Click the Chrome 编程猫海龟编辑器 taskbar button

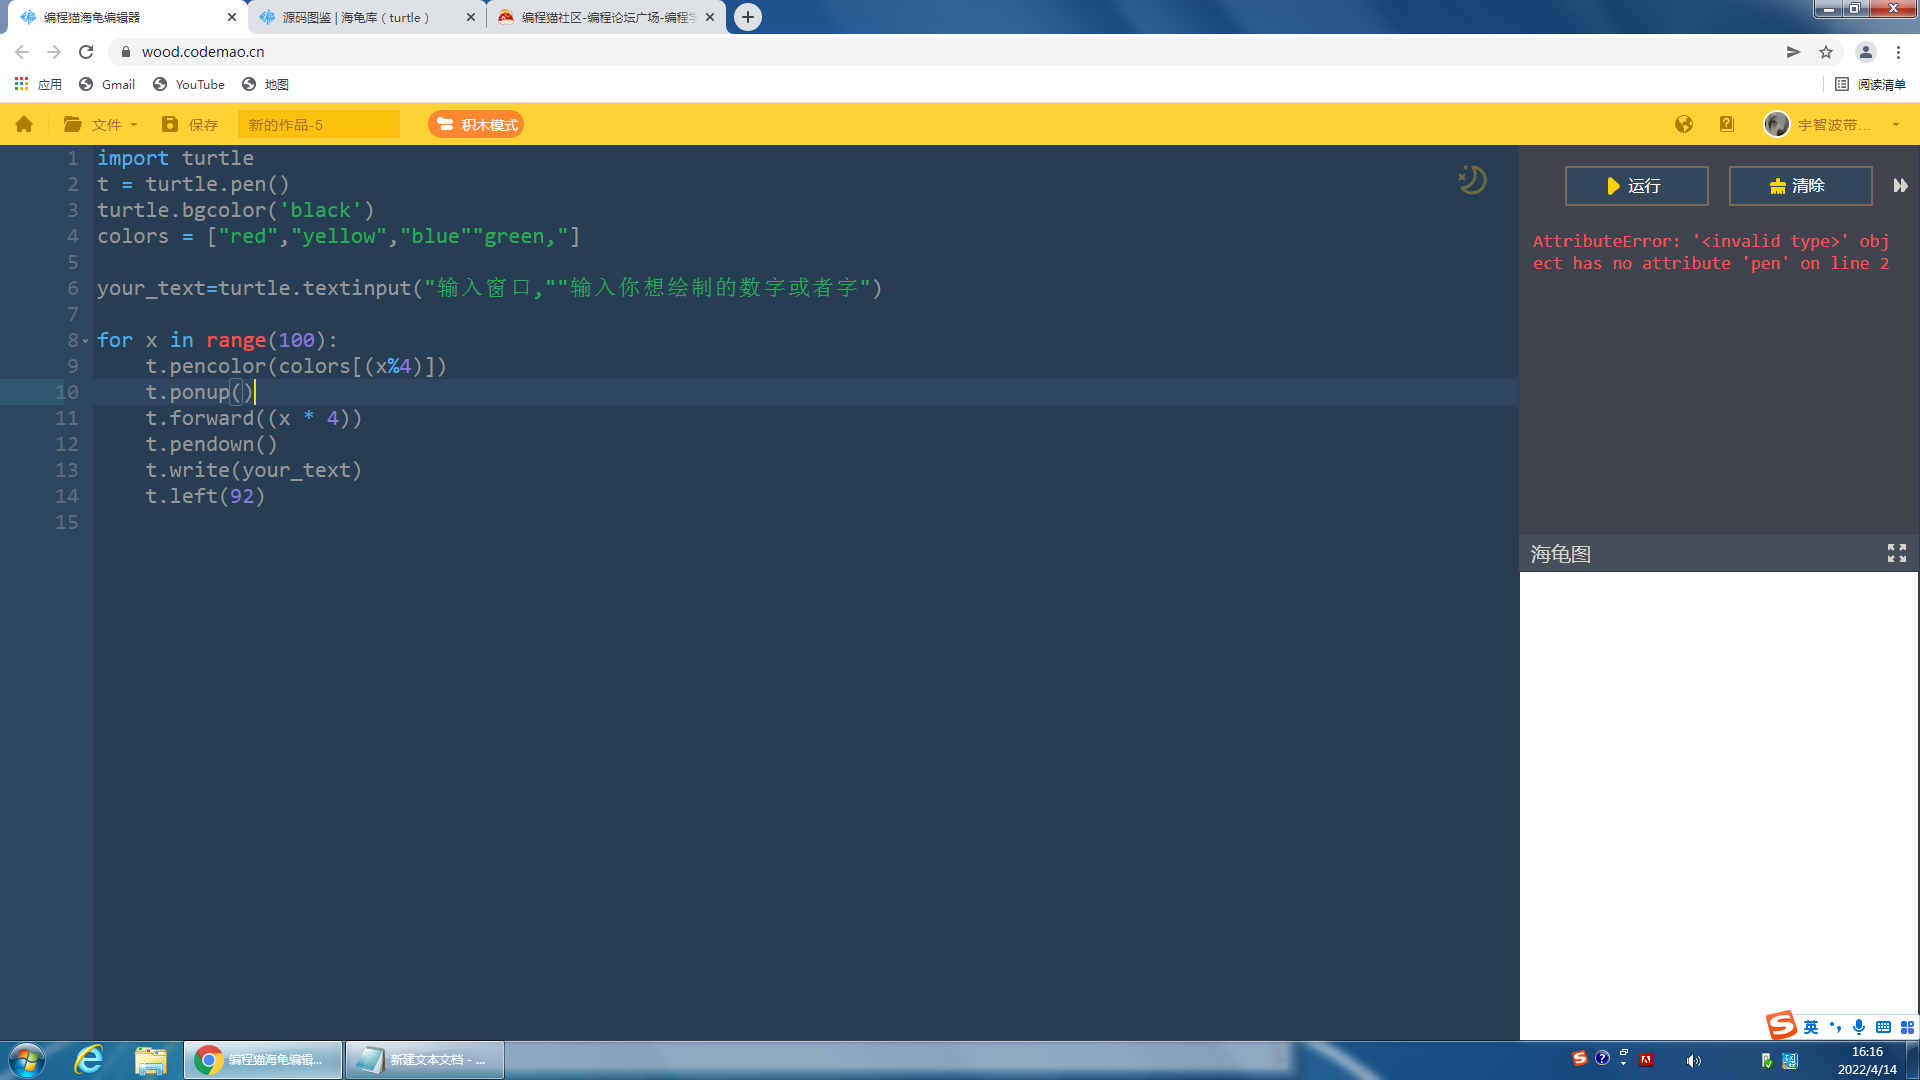pyautogui.click(x=263, y=1060)
